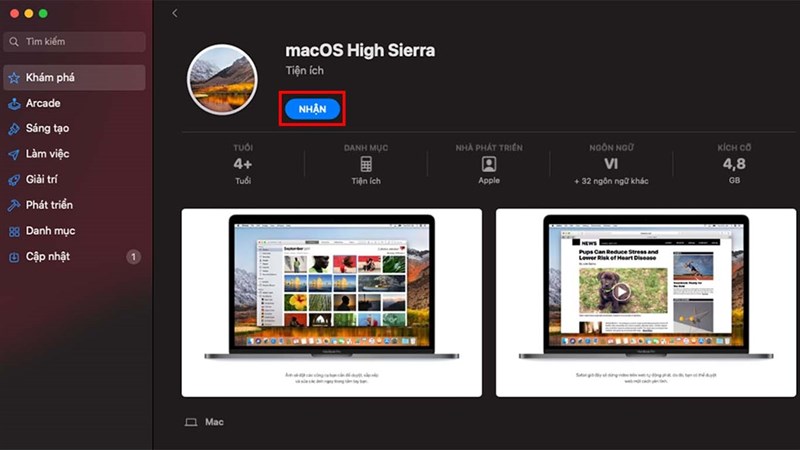Click the Phát triển hammer icon
The width and height of the screenshot is (800, 450).
[x=14, y=205]
